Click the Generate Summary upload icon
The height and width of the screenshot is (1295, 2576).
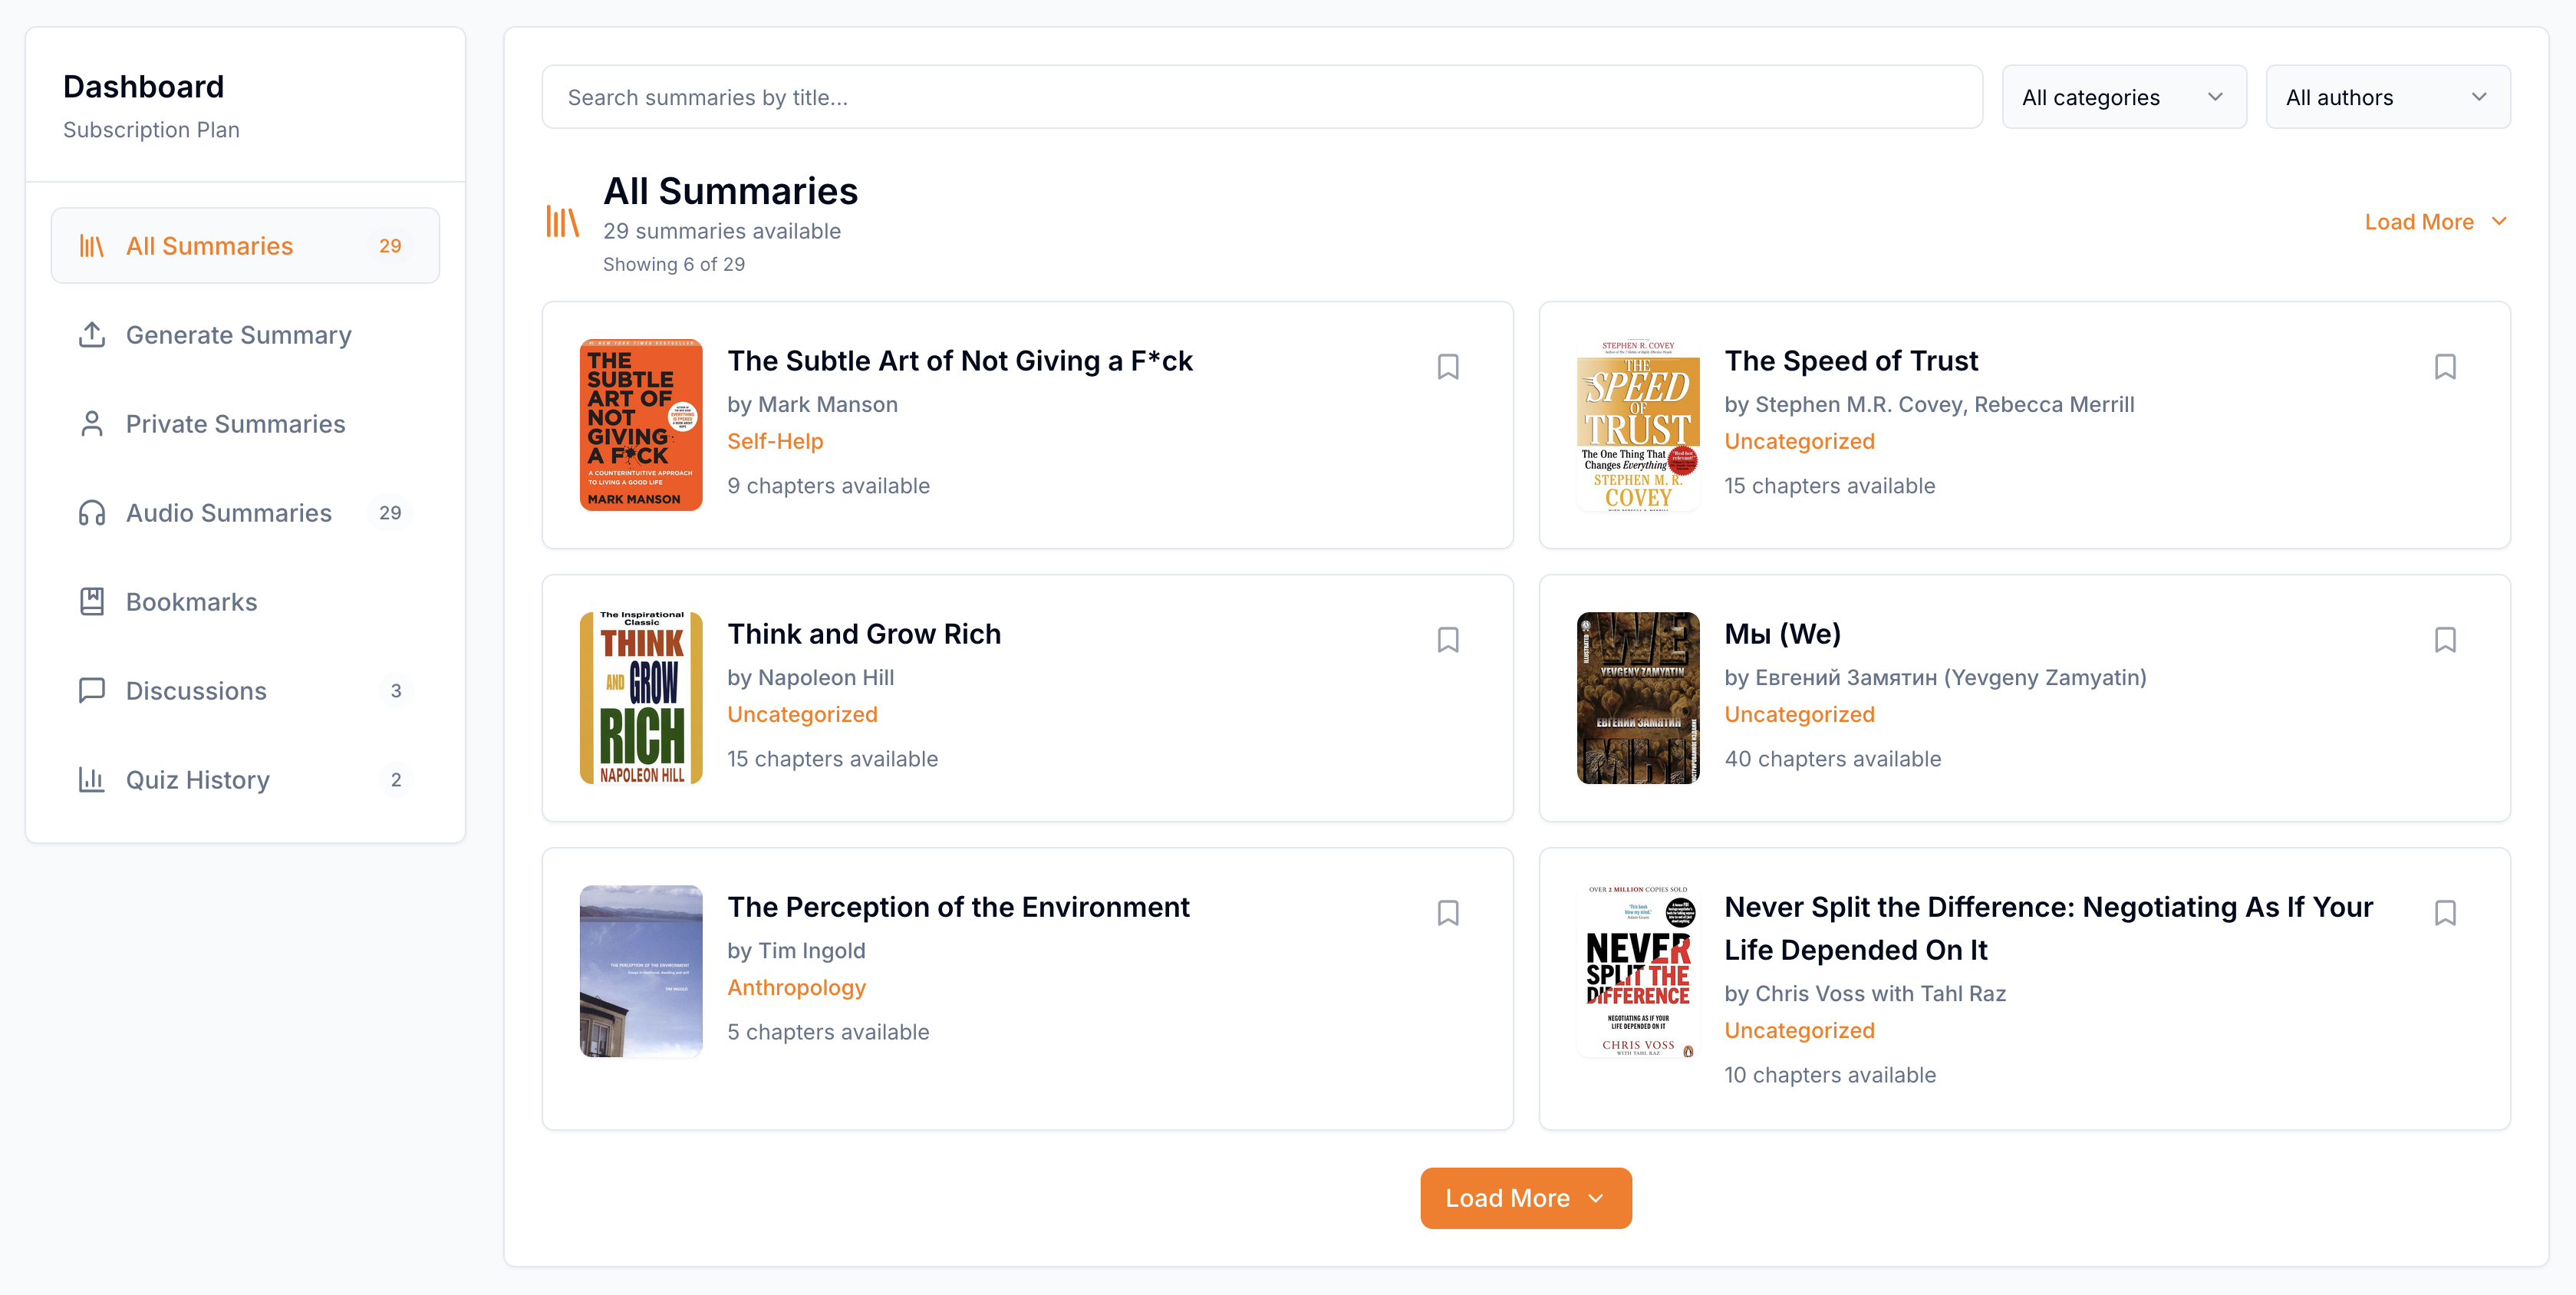point(92,335)
